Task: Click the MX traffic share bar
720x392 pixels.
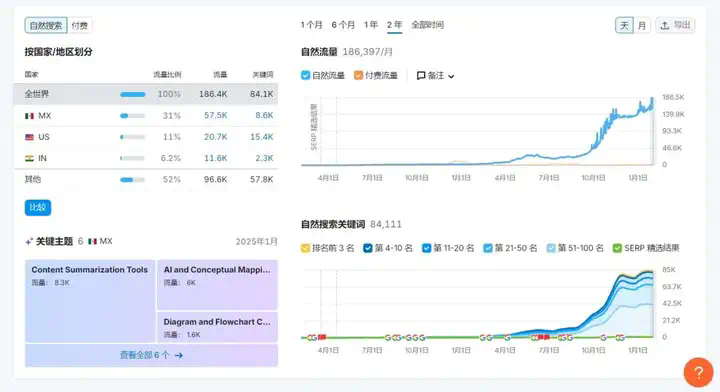Action: [x=133, y=116]
